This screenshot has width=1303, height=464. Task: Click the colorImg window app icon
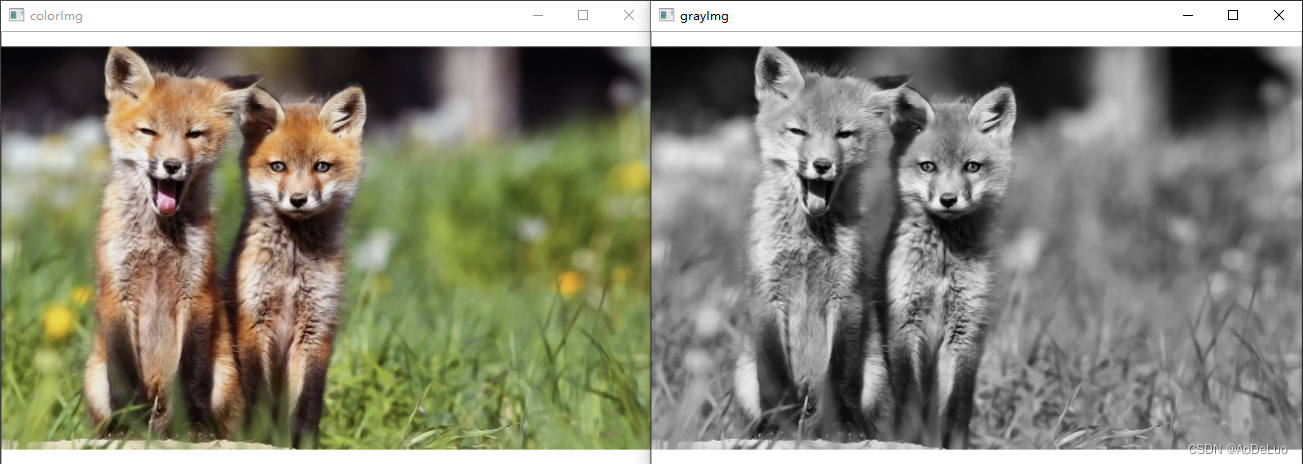[16, 16]
